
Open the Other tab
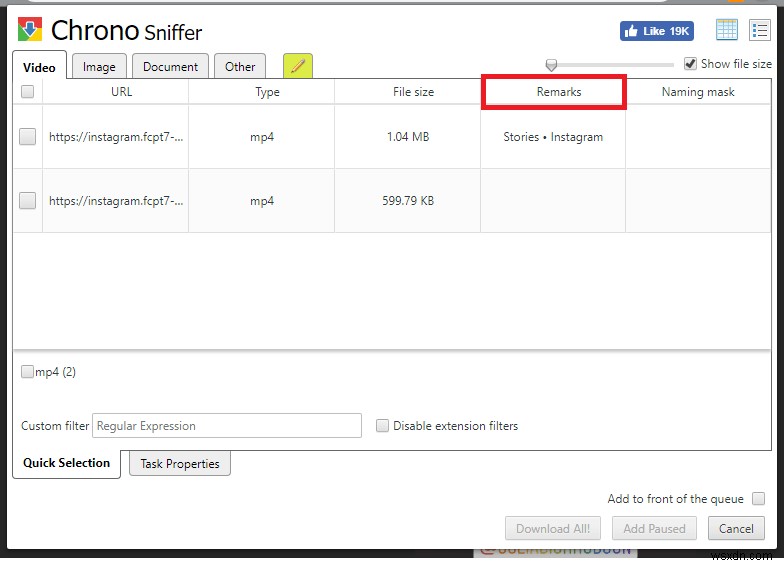[x=240, y=66]
